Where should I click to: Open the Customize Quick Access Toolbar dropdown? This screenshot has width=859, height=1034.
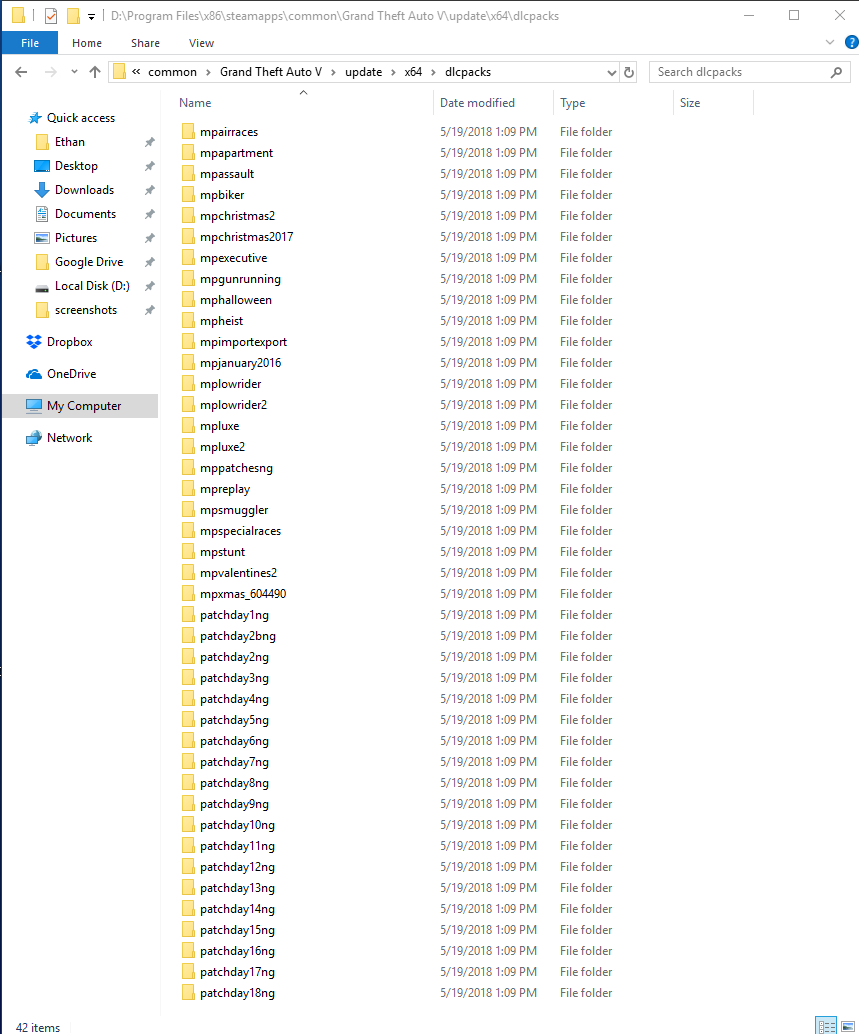click(91, 16)
